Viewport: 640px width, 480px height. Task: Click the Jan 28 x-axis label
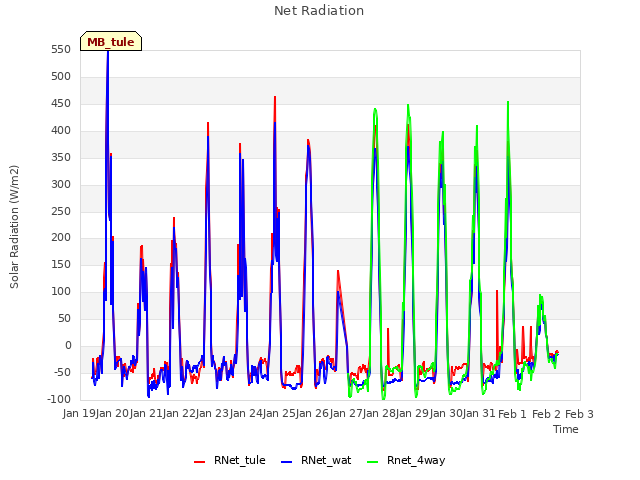[380, 413]
